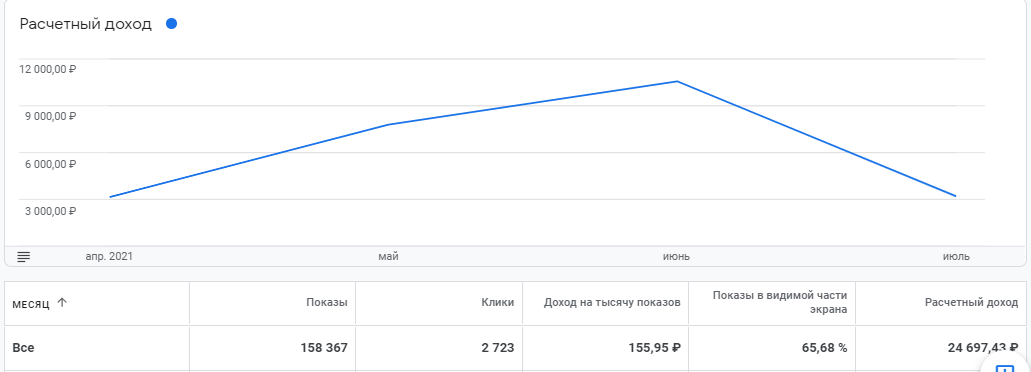Click the 6 000,00 ₽ axis value

pyautogui.click(x=52, y=164)
